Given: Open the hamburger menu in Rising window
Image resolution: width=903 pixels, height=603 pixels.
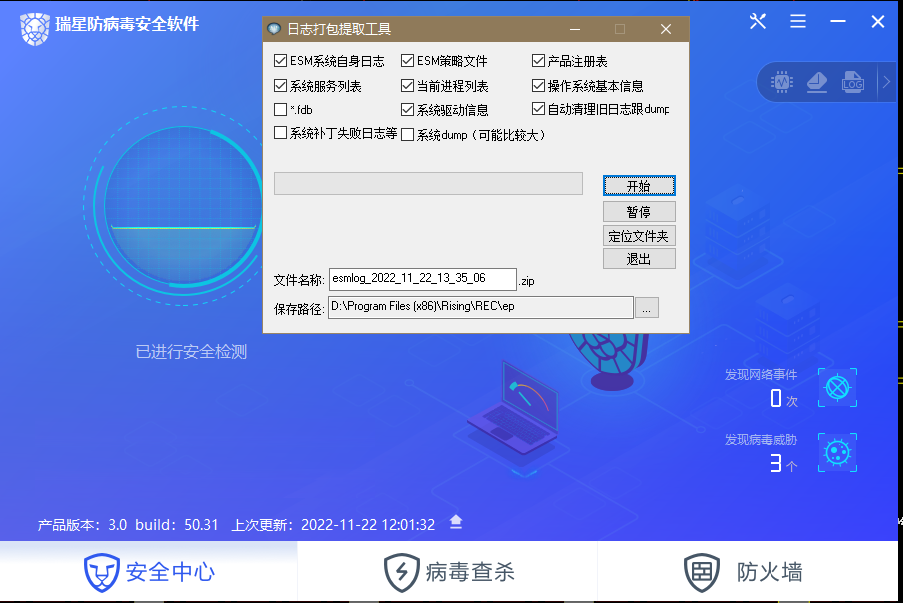Looking at the screenshot, I should click(x=798, y=21).
